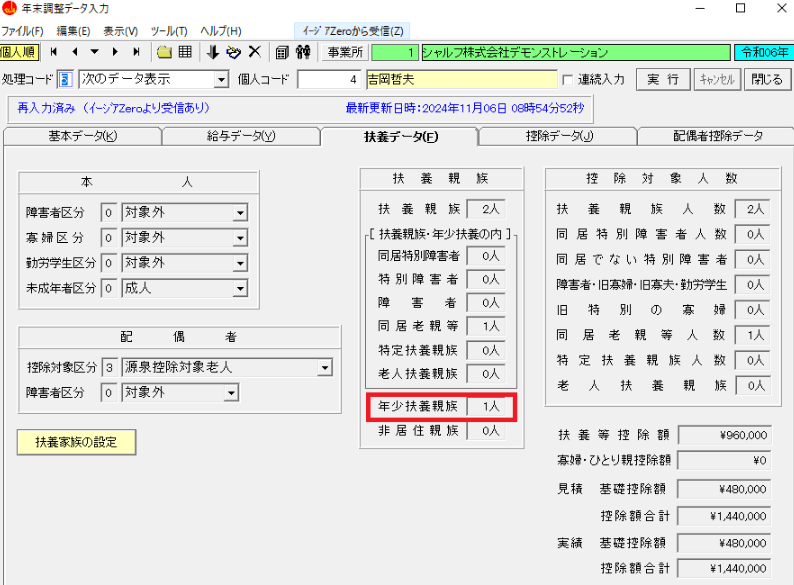This screenshot has width=794, height=585.
Task: Go to the next record arrow
Action: [115, 52]
